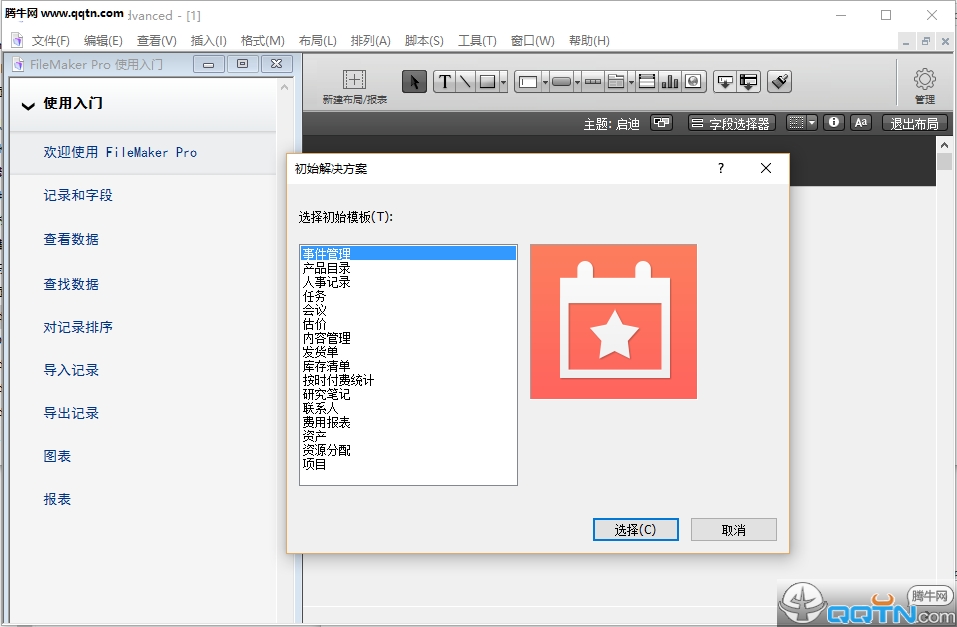Image resolution: width=957 pixels, height=627 pixels.
Task: Select the Button tool
Action: (x=561, y=81)
